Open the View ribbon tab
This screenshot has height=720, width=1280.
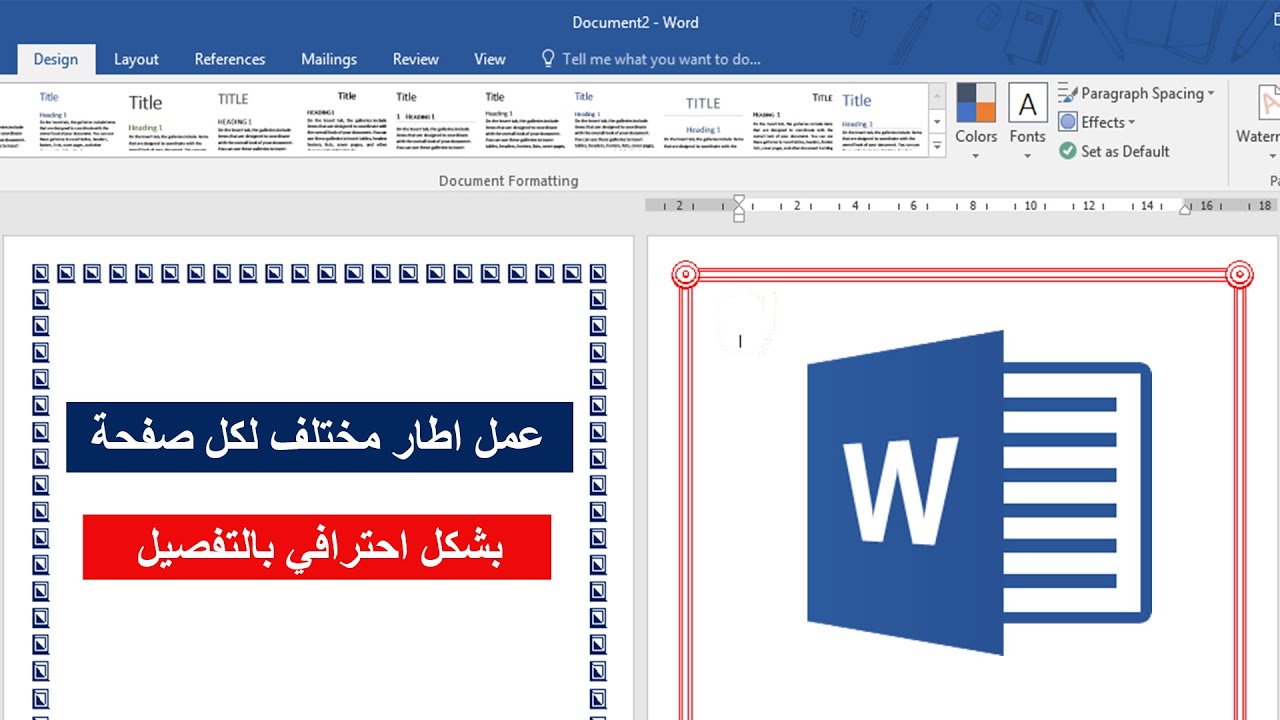490,59
